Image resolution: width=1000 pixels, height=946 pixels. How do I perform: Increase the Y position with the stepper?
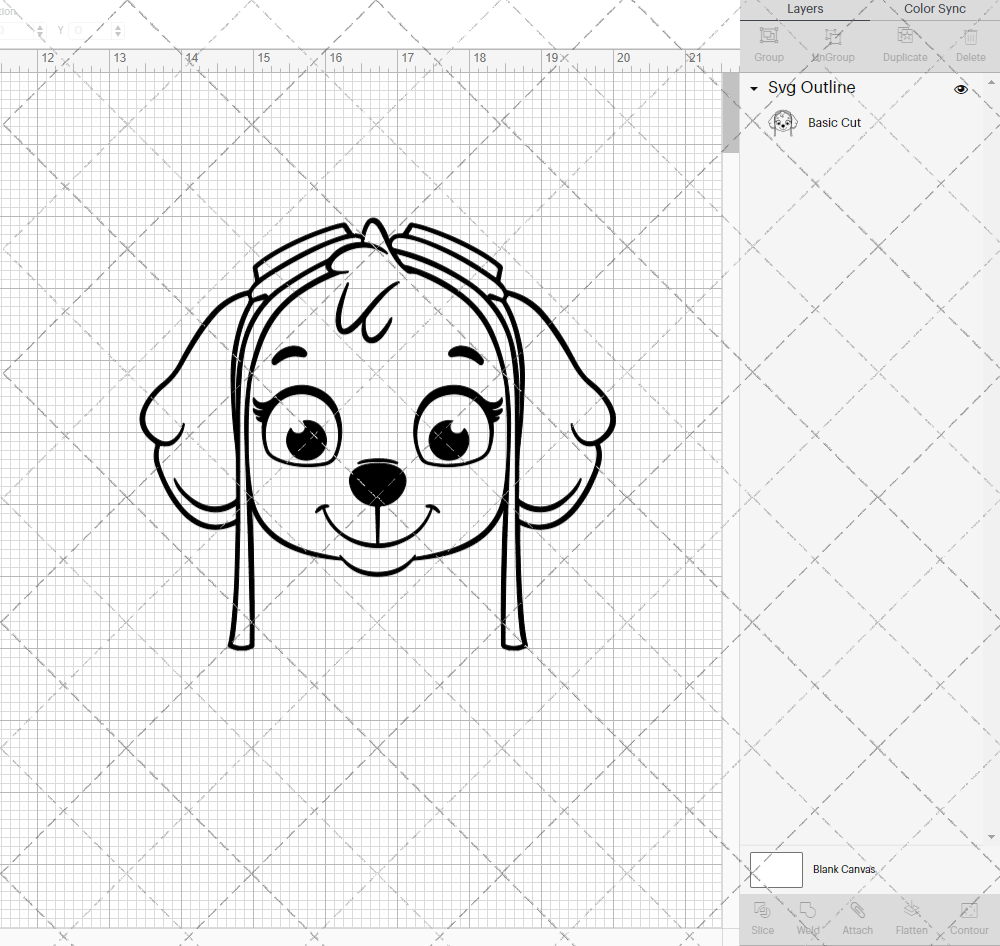coord(117,26)
